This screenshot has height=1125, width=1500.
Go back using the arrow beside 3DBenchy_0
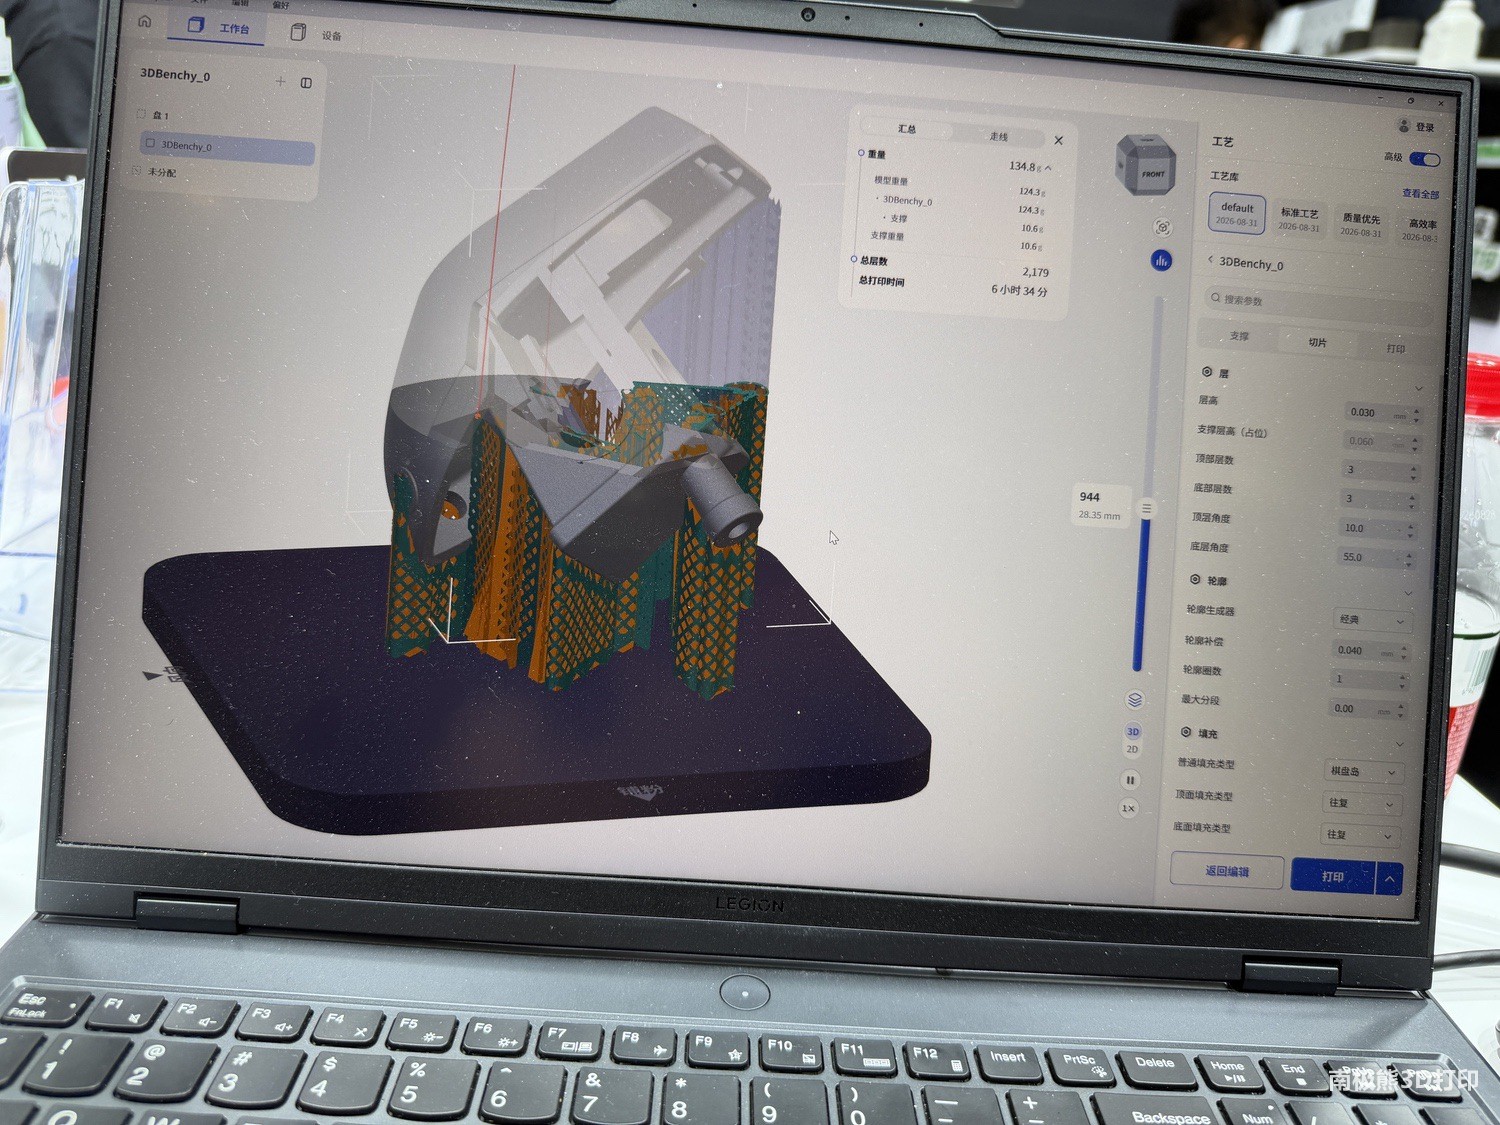(1210, 260)
